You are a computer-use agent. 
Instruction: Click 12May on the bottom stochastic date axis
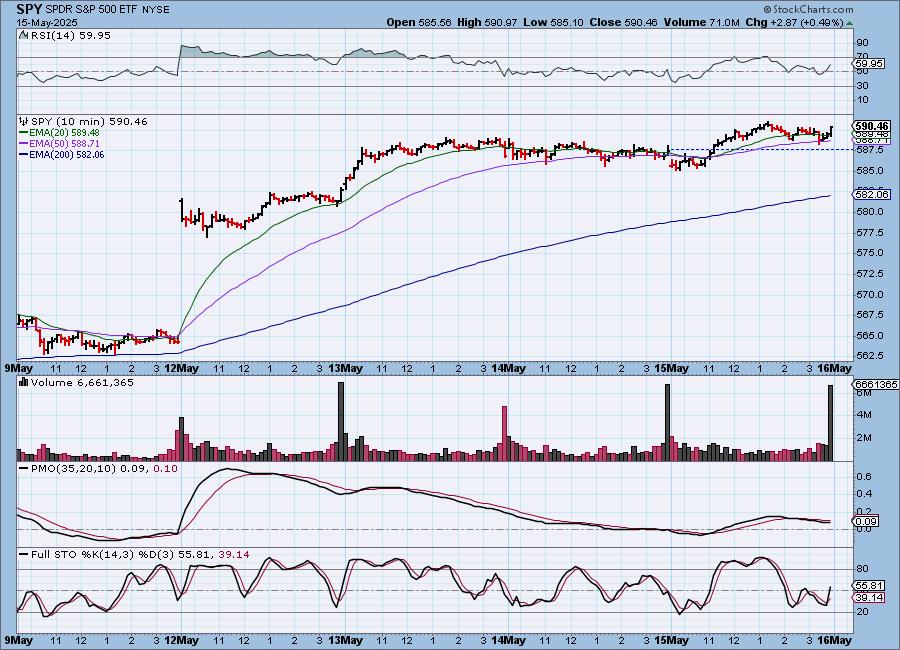coord(181,640)
